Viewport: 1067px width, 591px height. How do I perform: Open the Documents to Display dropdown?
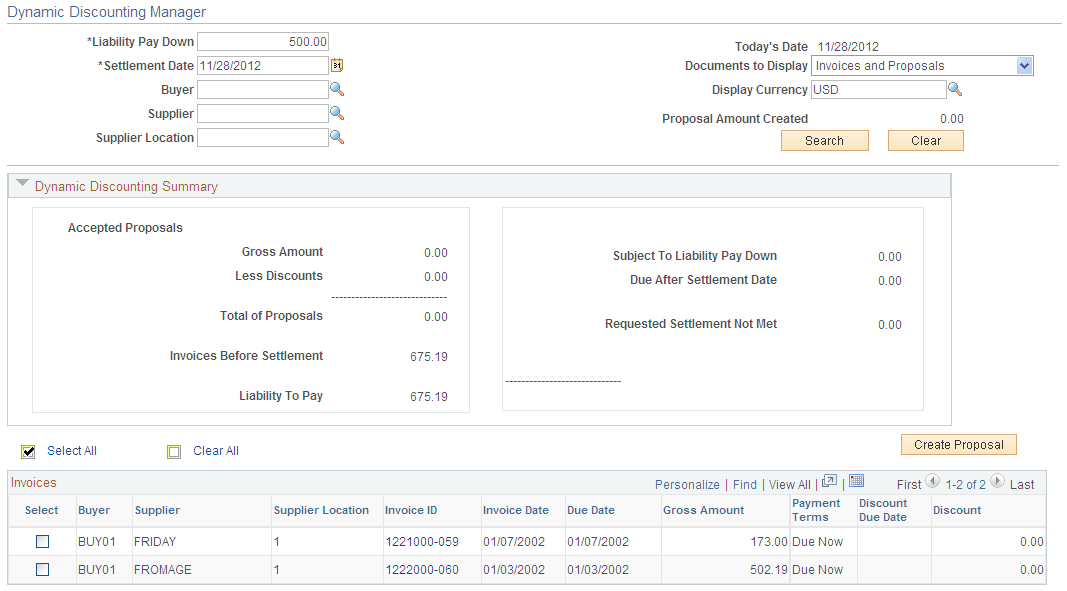click(x=1022, y=65)
